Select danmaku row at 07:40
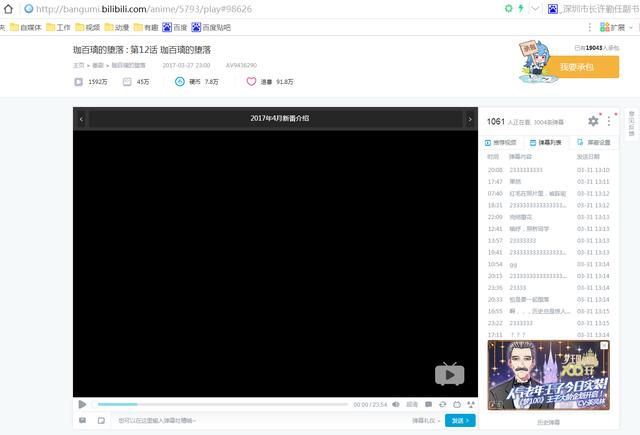640x435 pixels. [x=549, y=193]
